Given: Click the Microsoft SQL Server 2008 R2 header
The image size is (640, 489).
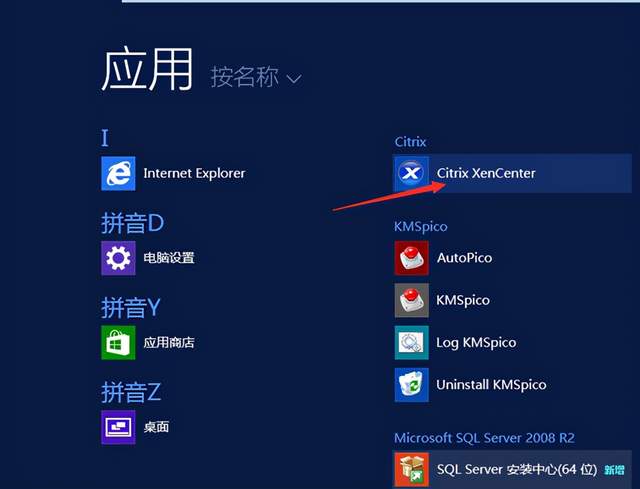Looking at the screenshot, I should pos(484,438).
